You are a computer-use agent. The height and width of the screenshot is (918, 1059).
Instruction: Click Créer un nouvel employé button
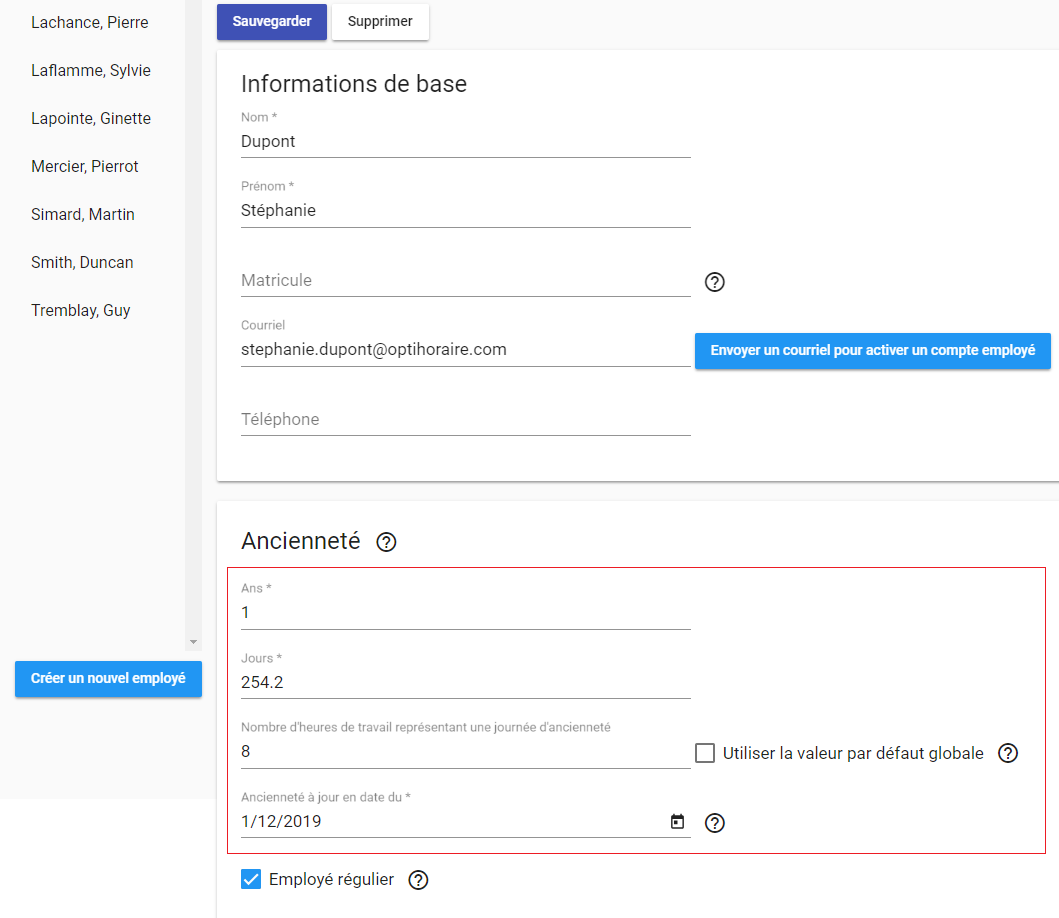tap(108, 678)
